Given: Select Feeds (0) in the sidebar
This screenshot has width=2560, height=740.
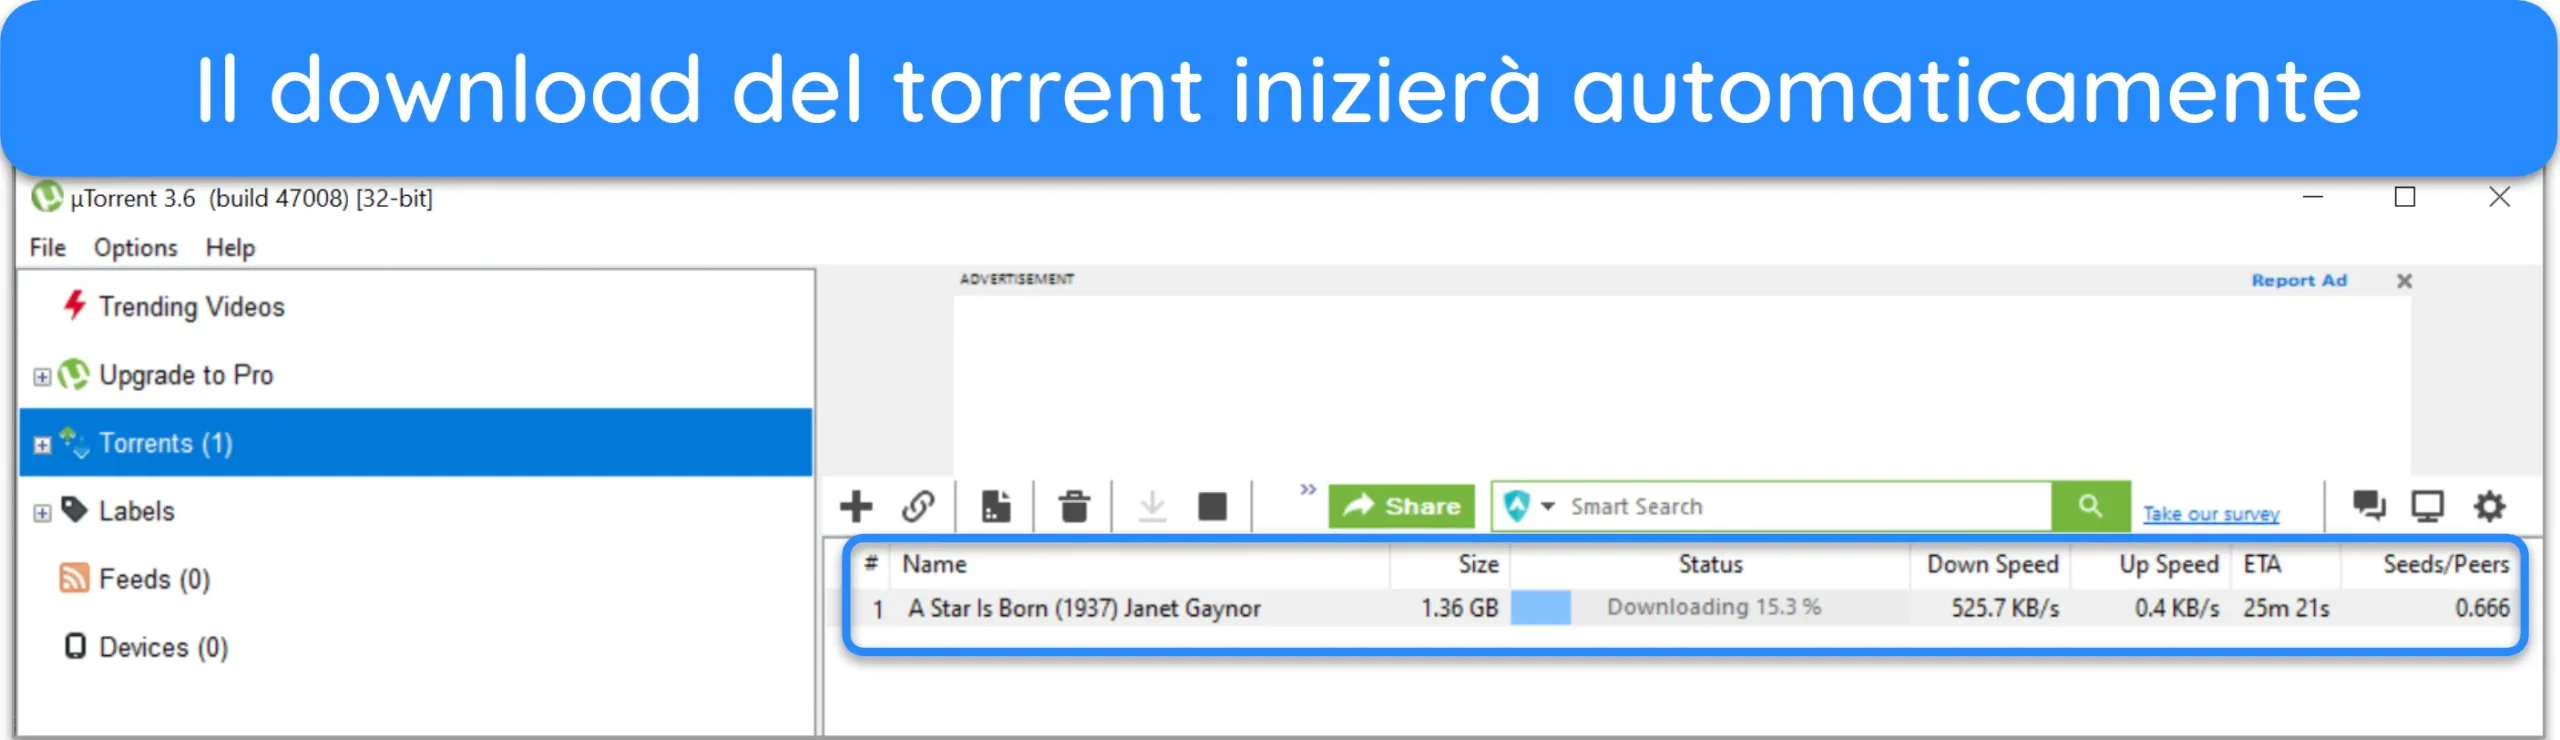Looking at the screenshot, I should tap(155, 579).
